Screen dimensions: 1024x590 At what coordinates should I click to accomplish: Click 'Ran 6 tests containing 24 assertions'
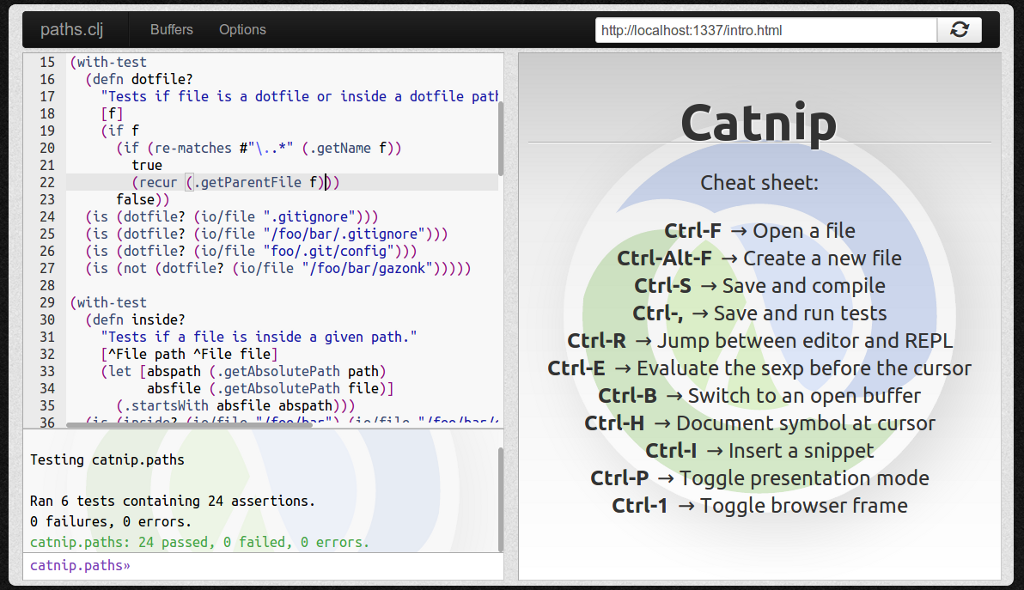click(x=172, y=501)
